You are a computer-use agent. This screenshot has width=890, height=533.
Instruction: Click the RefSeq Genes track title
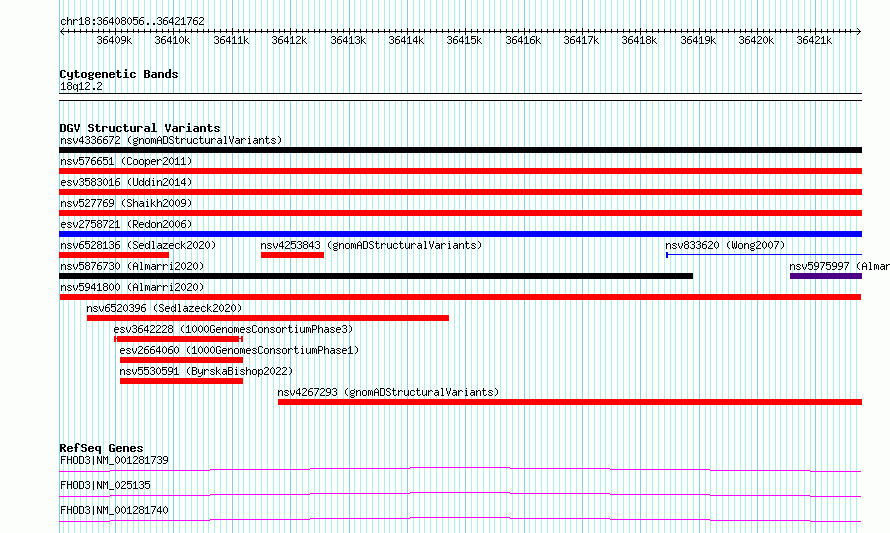point(101,448)
